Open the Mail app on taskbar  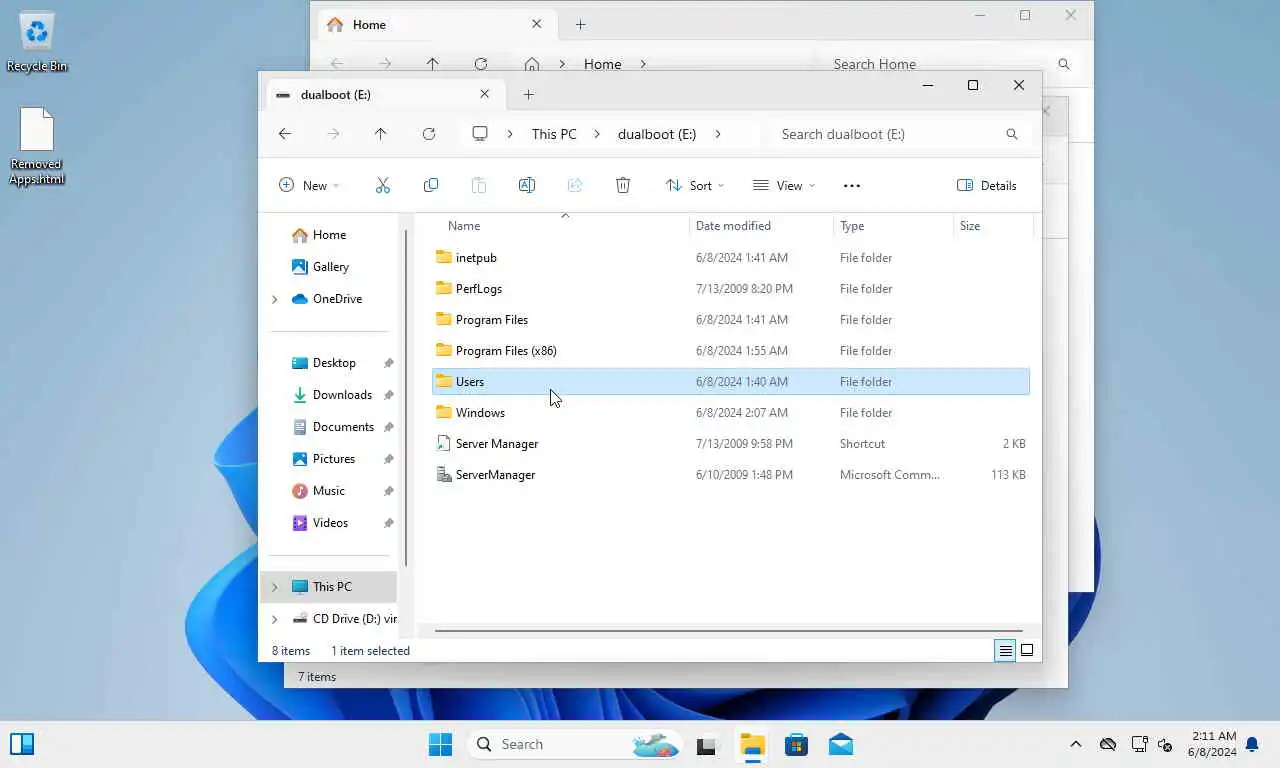point(841,744)
